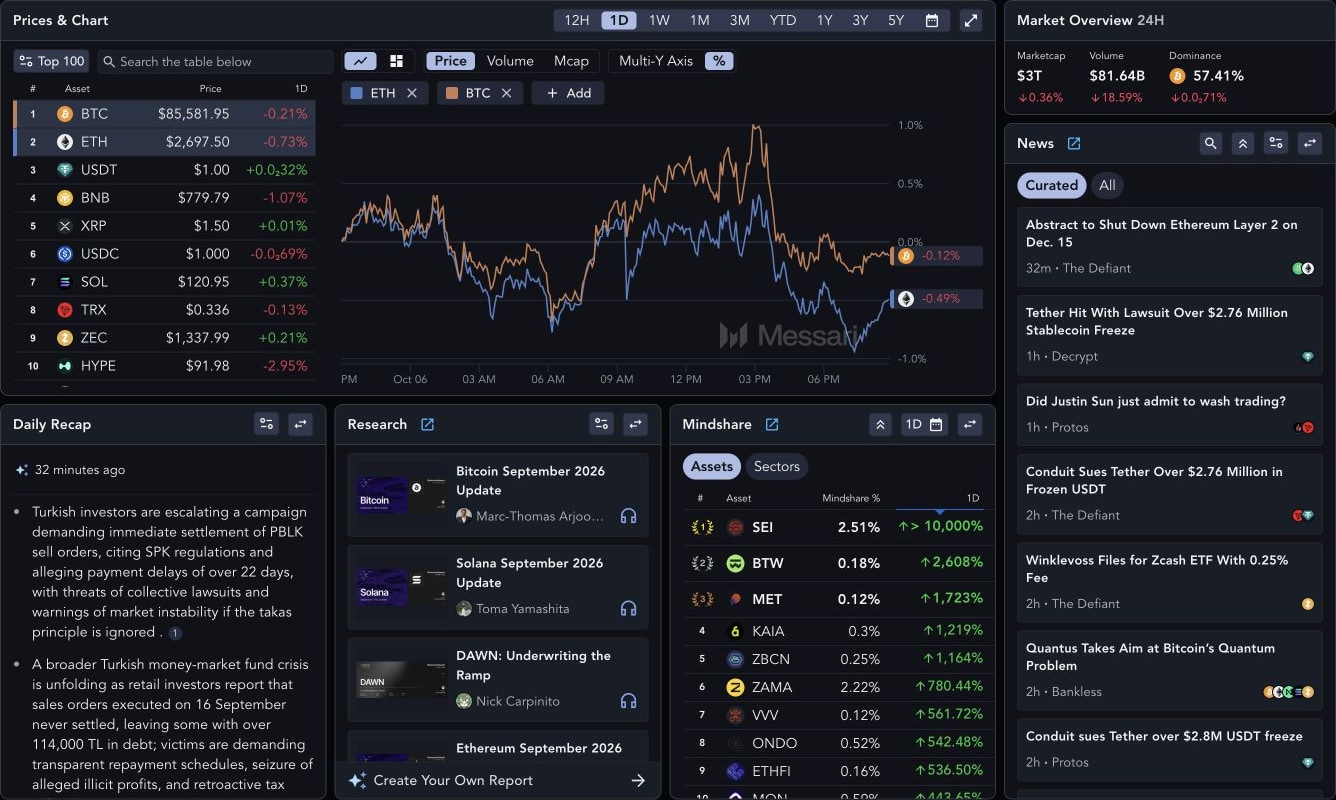Remove ETH chip from chart
Screen dimensions: 1336x800
point(412,93)
